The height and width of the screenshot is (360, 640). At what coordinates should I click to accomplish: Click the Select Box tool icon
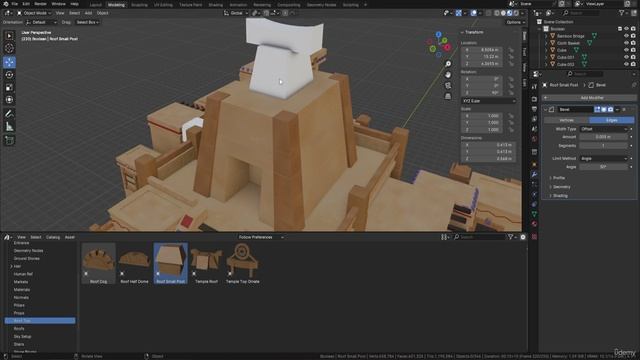pyautogui.click(x=9, y=36)
